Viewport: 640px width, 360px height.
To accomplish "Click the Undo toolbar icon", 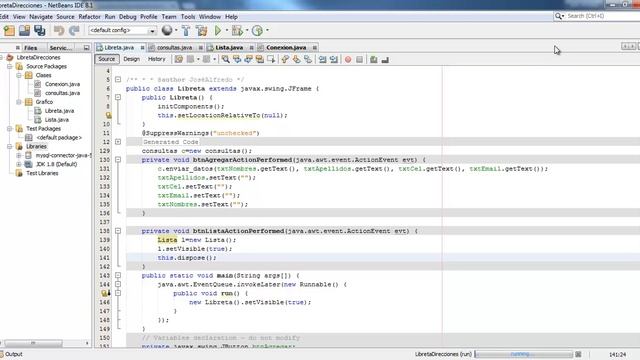I will point(59,31).
